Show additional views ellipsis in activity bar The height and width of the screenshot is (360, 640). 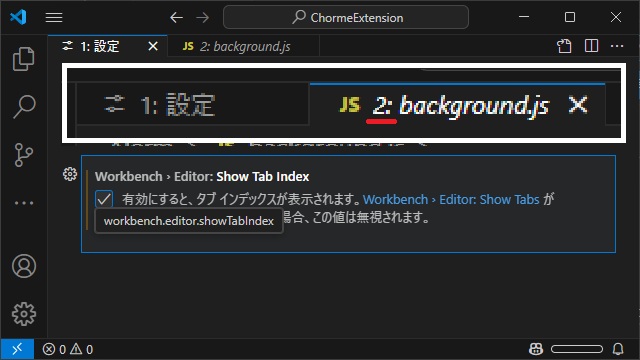[24, 203]
